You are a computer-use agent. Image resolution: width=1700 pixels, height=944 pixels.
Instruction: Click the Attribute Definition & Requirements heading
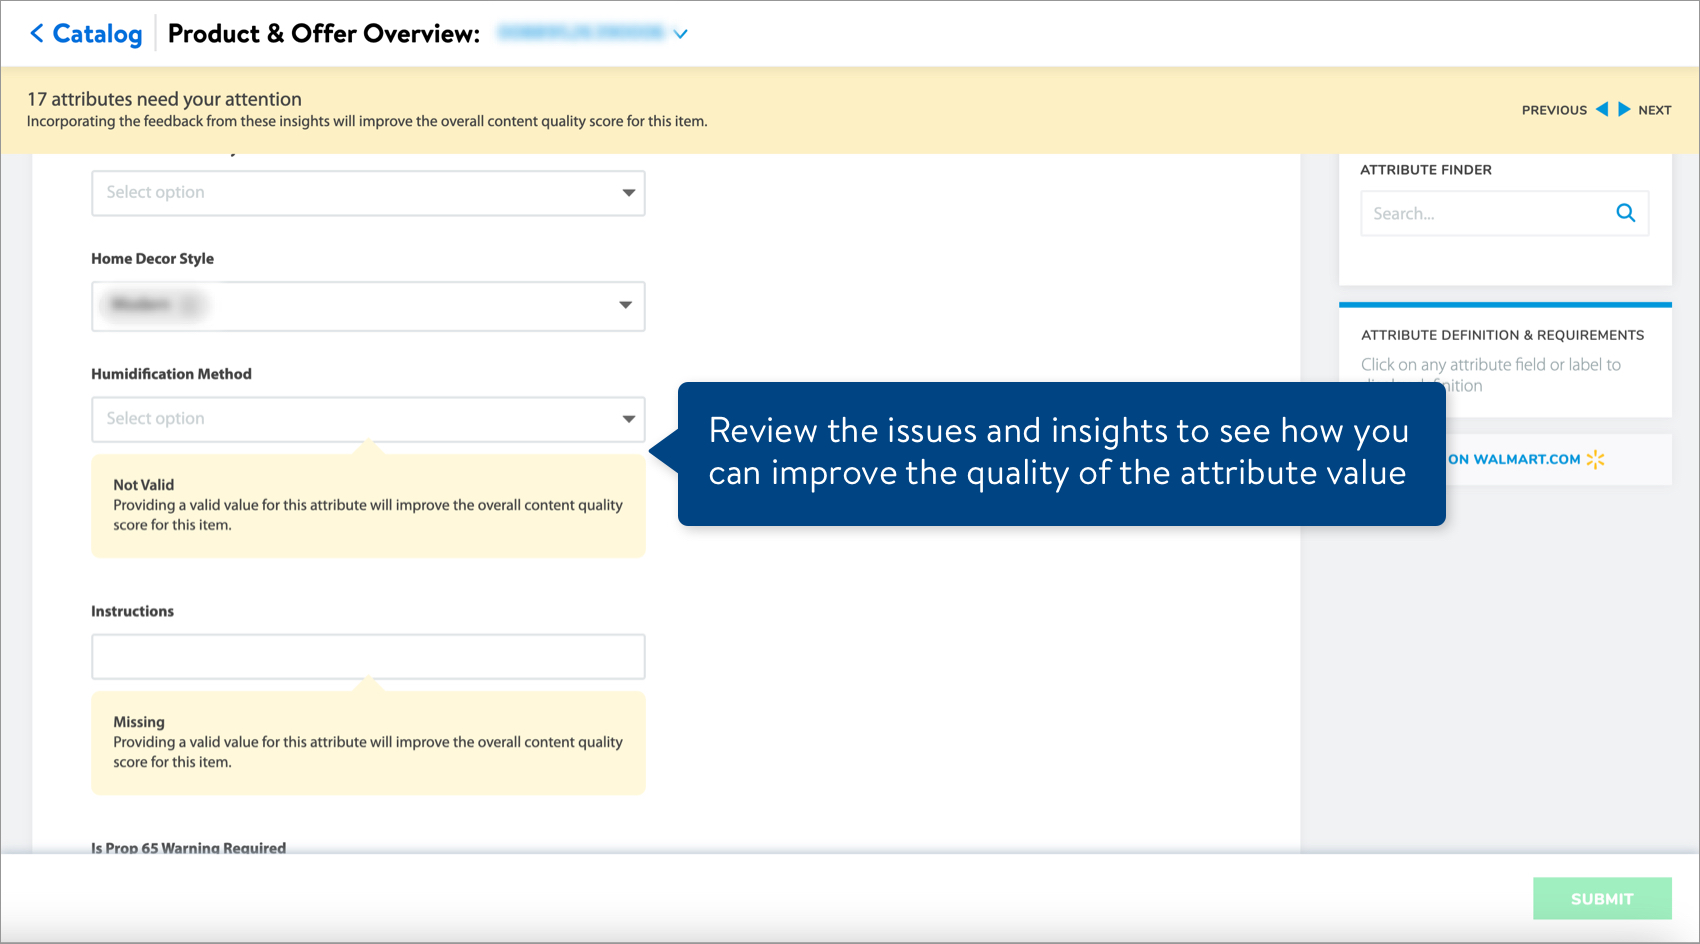click(x=1502, y=335)
